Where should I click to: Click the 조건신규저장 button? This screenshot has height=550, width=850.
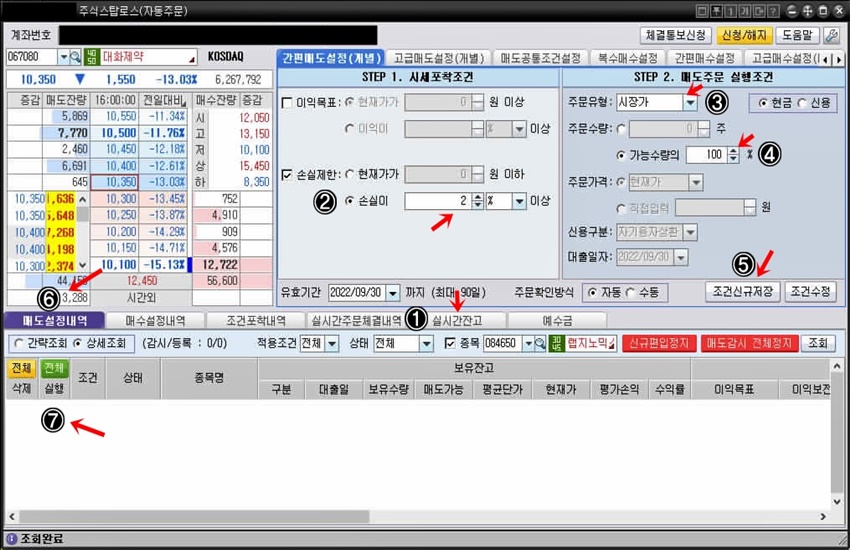[743, 292]
